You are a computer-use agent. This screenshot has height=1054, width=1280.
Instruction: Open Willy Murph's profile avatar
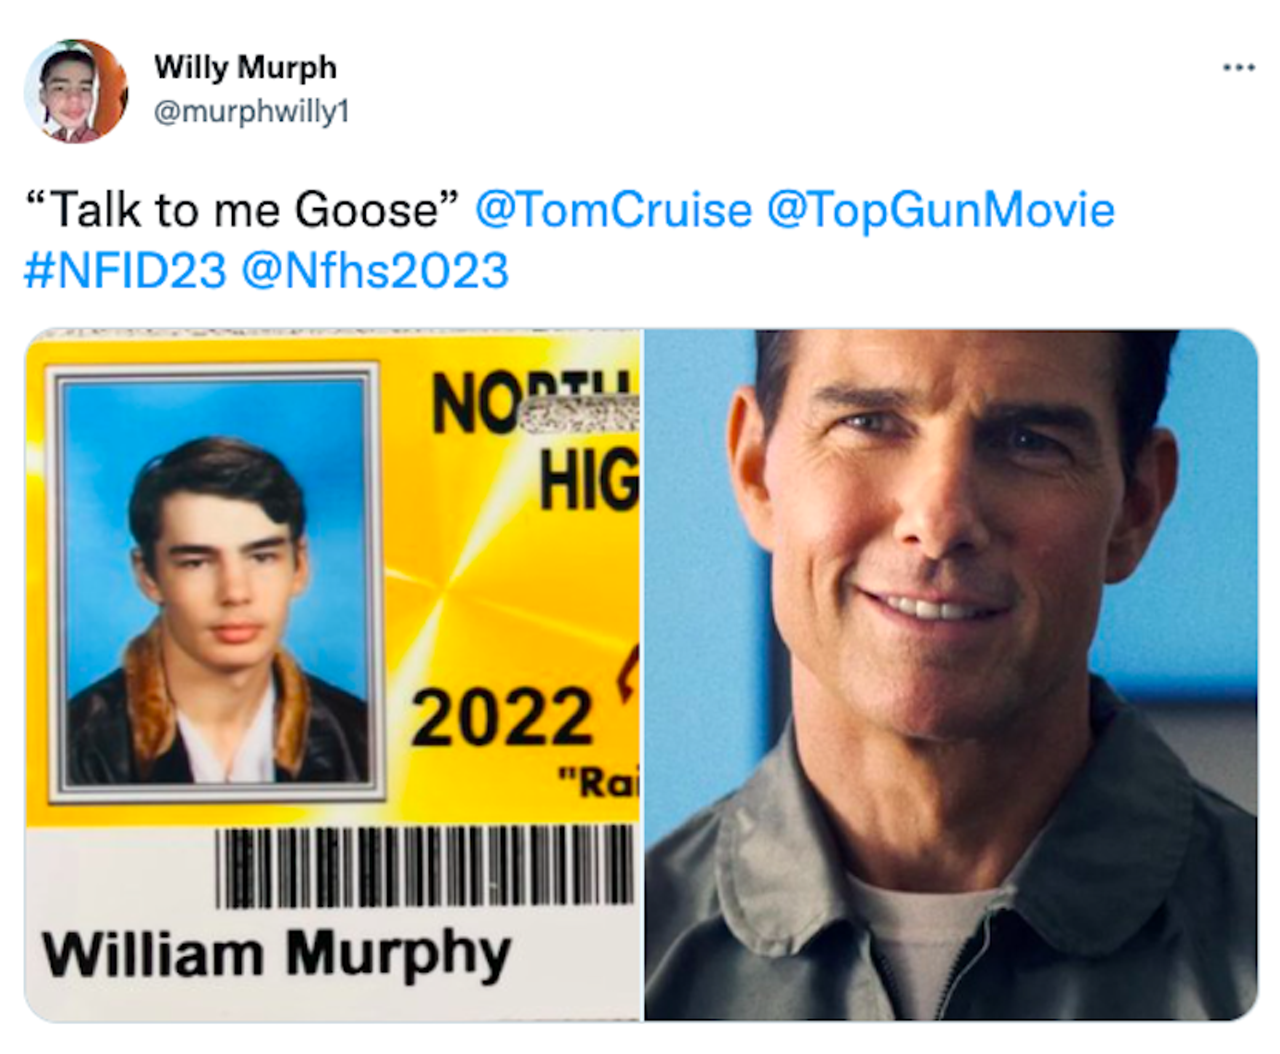(x=75, y=91)
